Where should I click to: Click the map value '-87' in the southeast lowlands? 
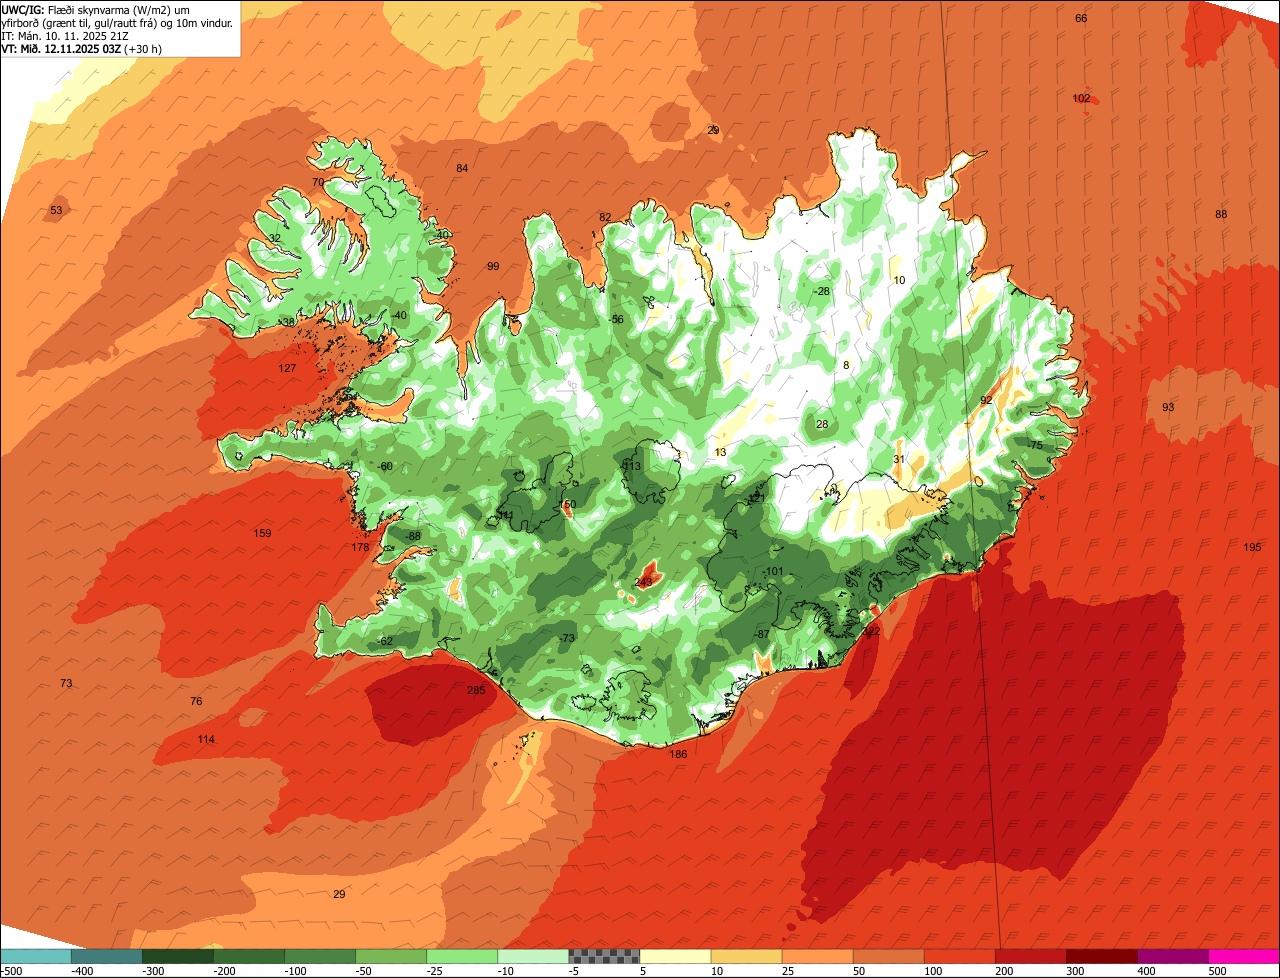(761, 634)
